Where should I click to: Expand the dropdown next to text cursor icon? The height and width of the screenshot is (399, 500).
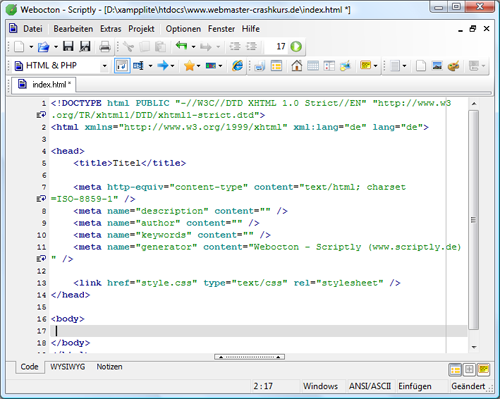tap(150, 66)
